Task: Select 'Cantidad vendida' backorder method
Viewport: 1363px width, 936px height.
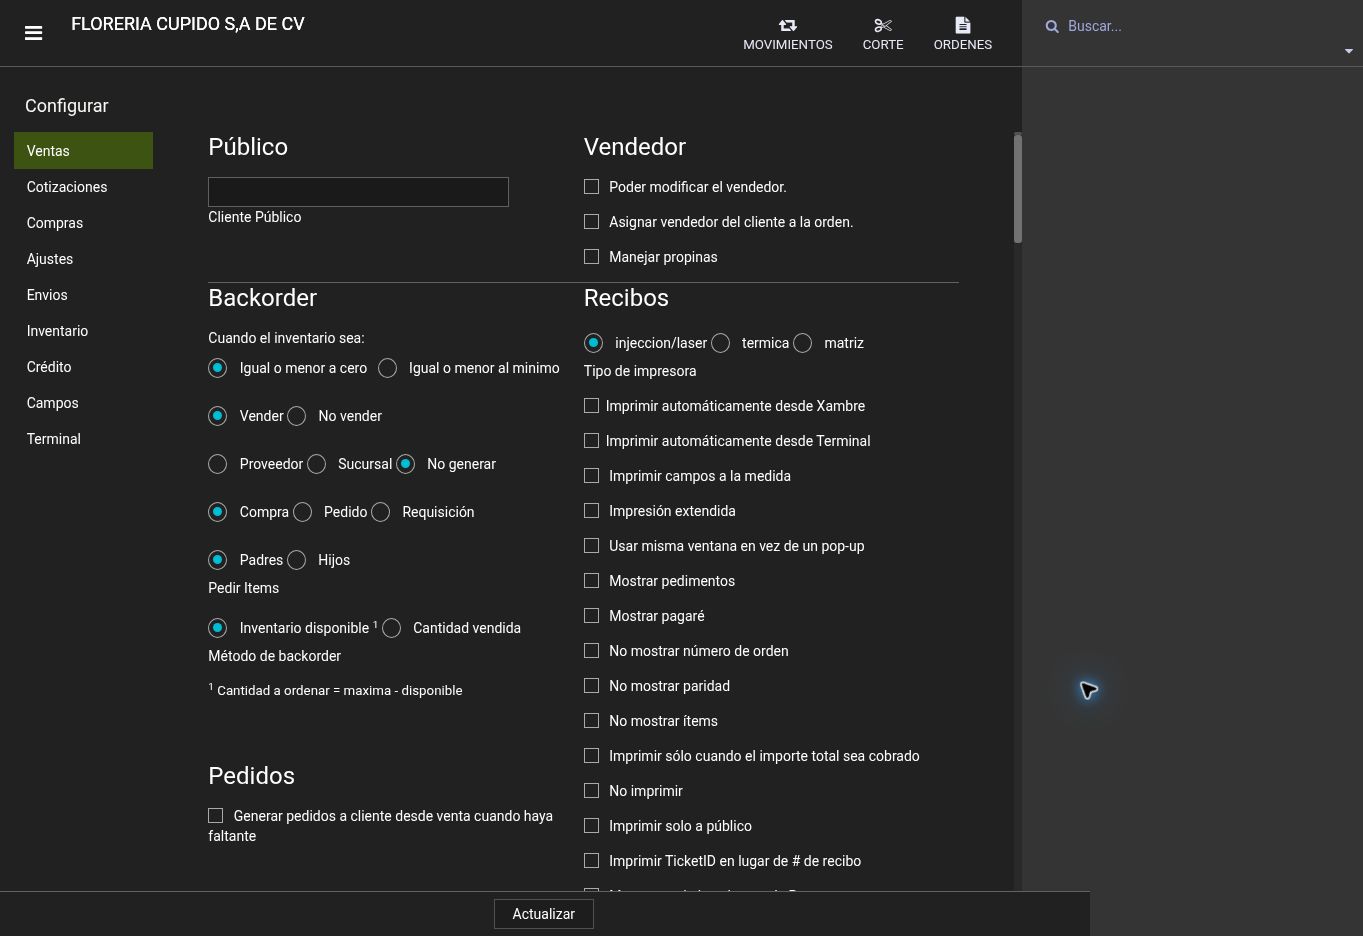Action: pyautogui.click(x=392, y=628)
